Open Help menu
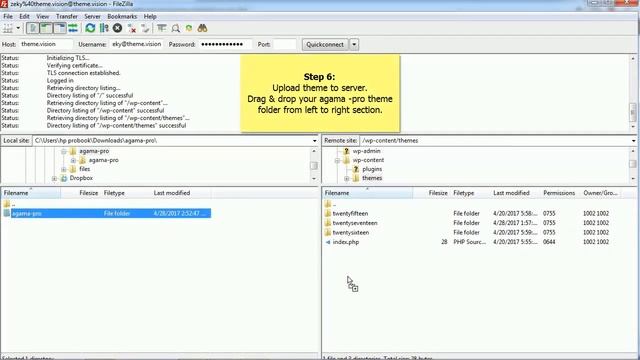The height and width of the screenshot is (360, 640). 150,16
